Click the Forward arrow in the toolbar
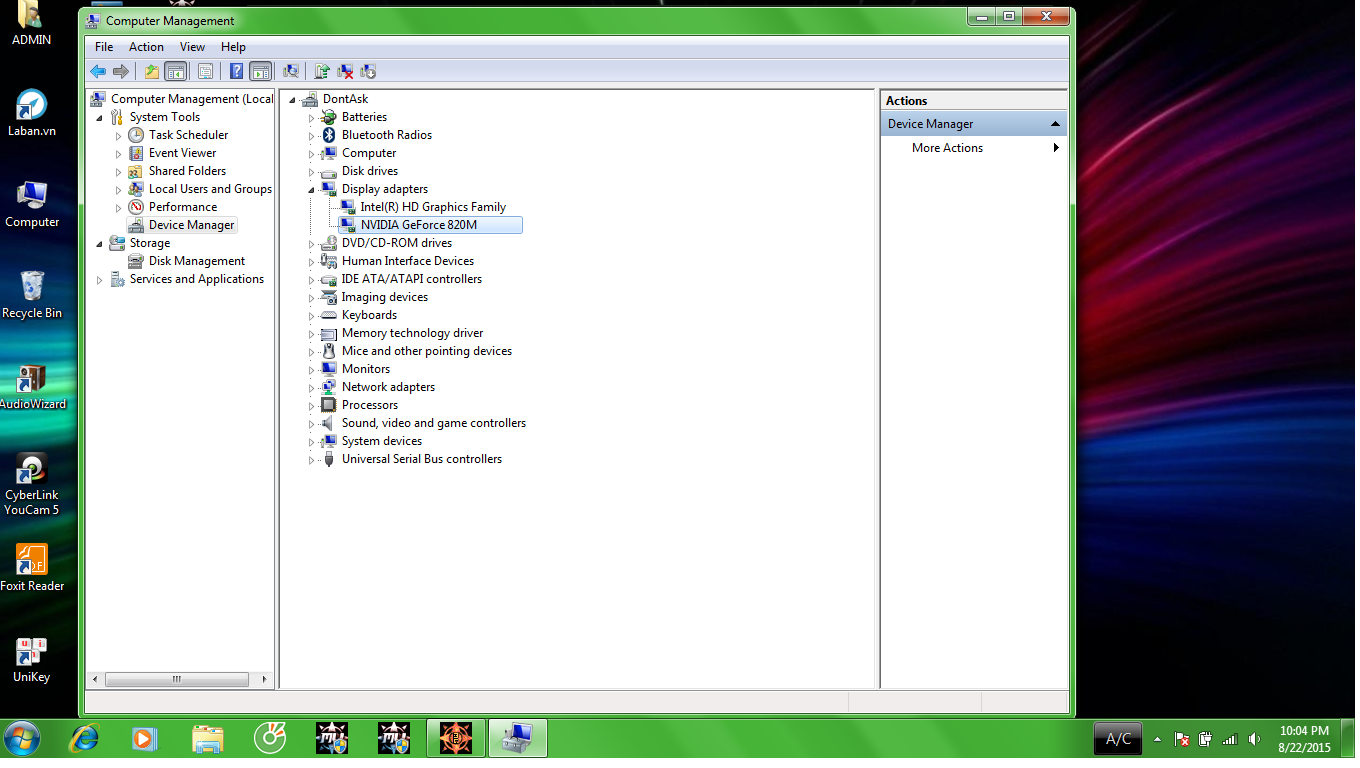 tap(121, 71)
